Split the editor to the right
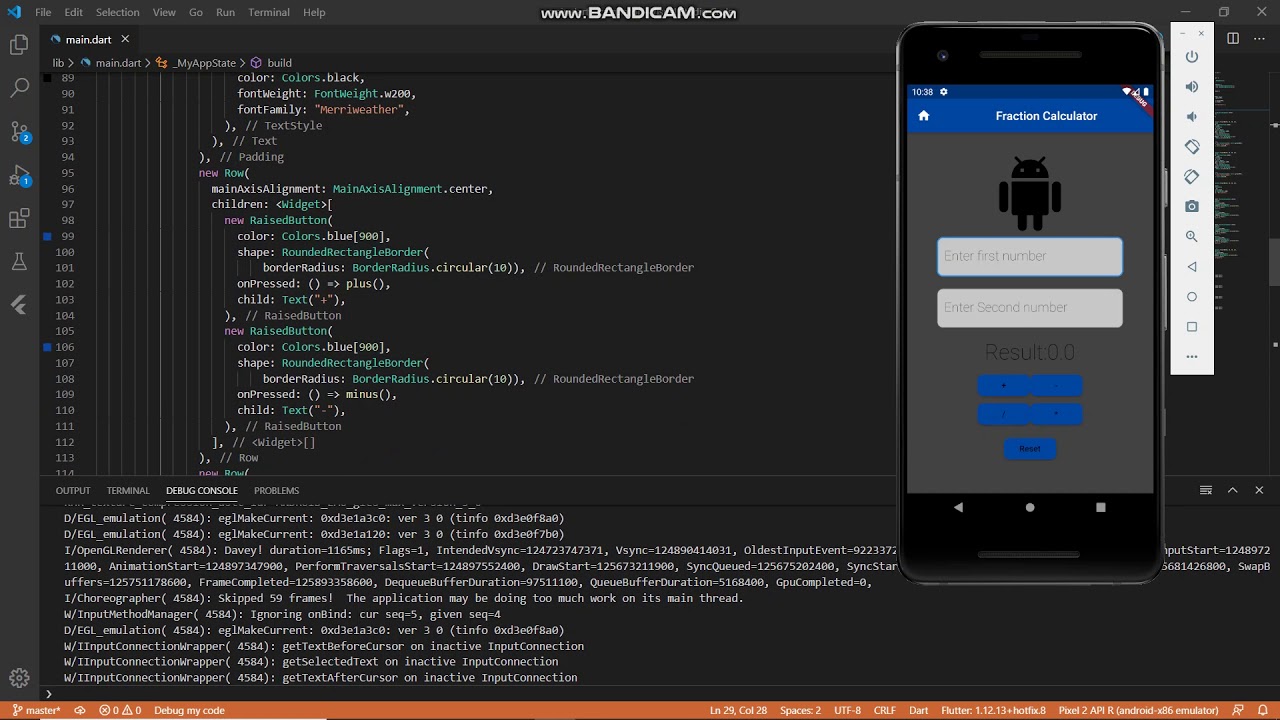Viewport: 1280px width, 720px height. 1233,39
